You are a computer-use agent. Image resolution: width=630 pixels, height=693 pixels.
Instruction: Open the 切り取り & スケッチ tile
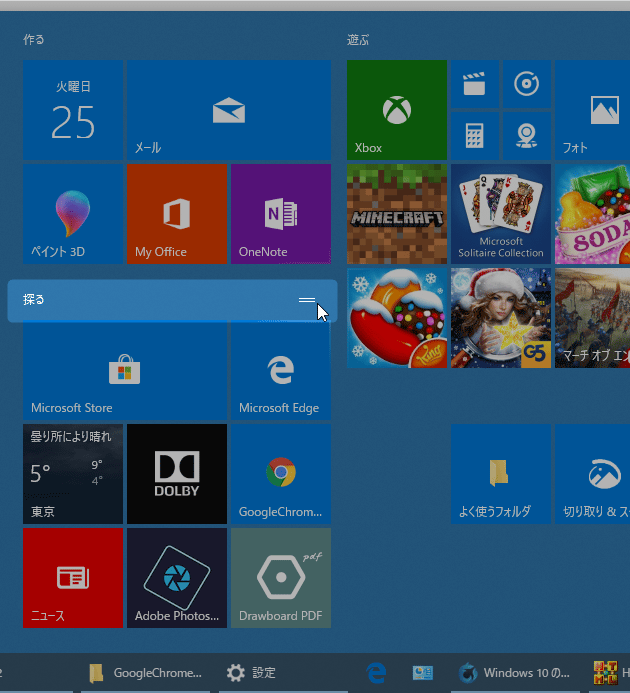coord(592,474)
